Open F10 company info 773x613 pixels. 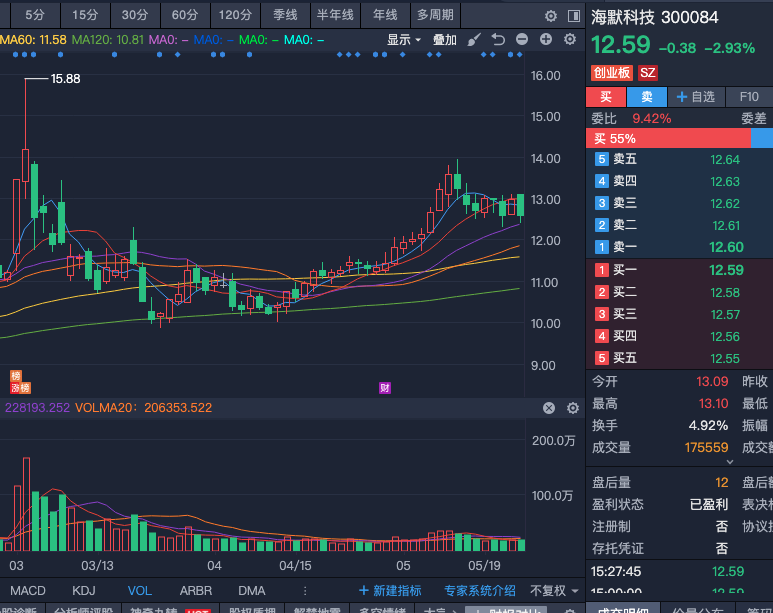point(749,97)
